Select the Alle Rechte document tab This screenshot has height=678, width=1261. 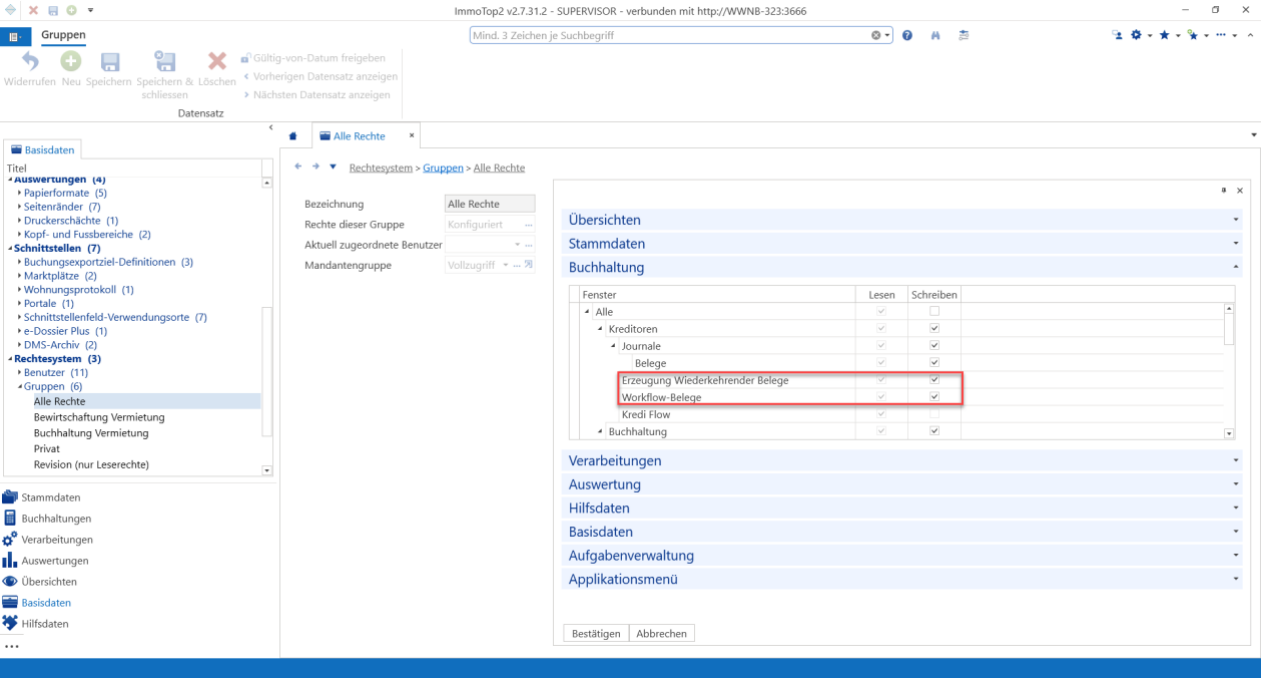(364, 136)
